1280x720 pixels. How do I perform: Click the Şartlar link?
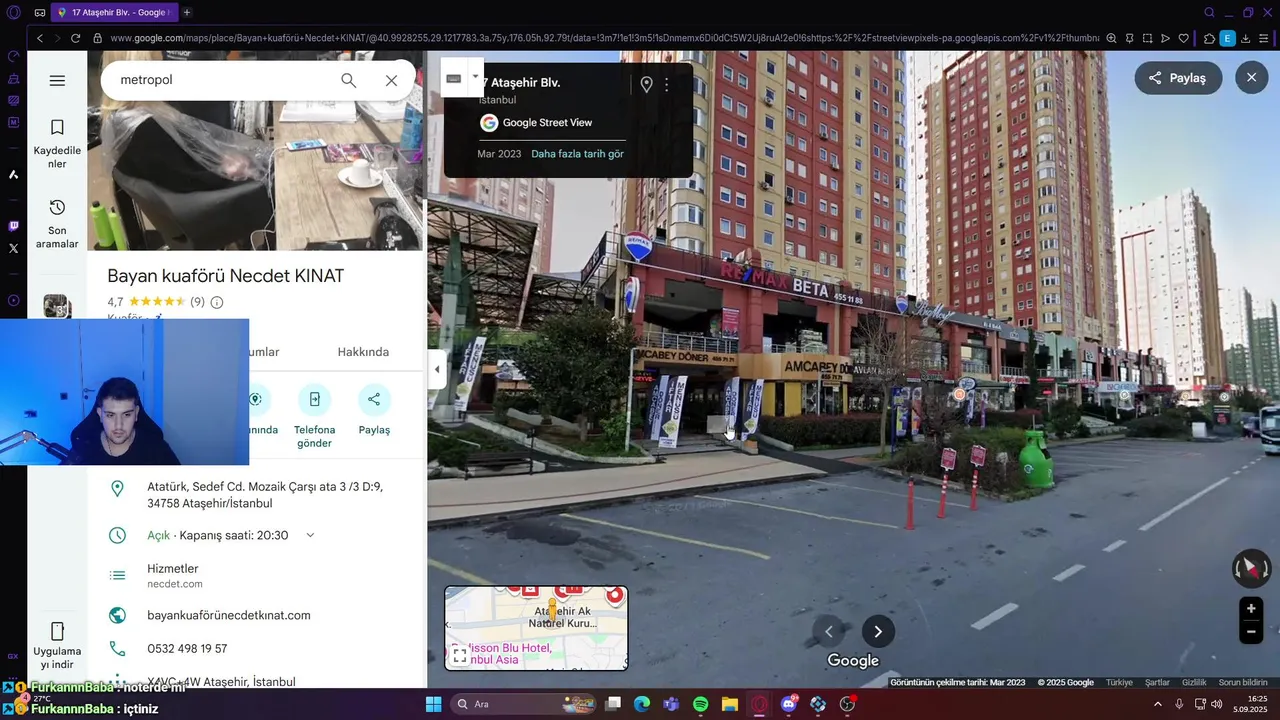pos(1157,682)
